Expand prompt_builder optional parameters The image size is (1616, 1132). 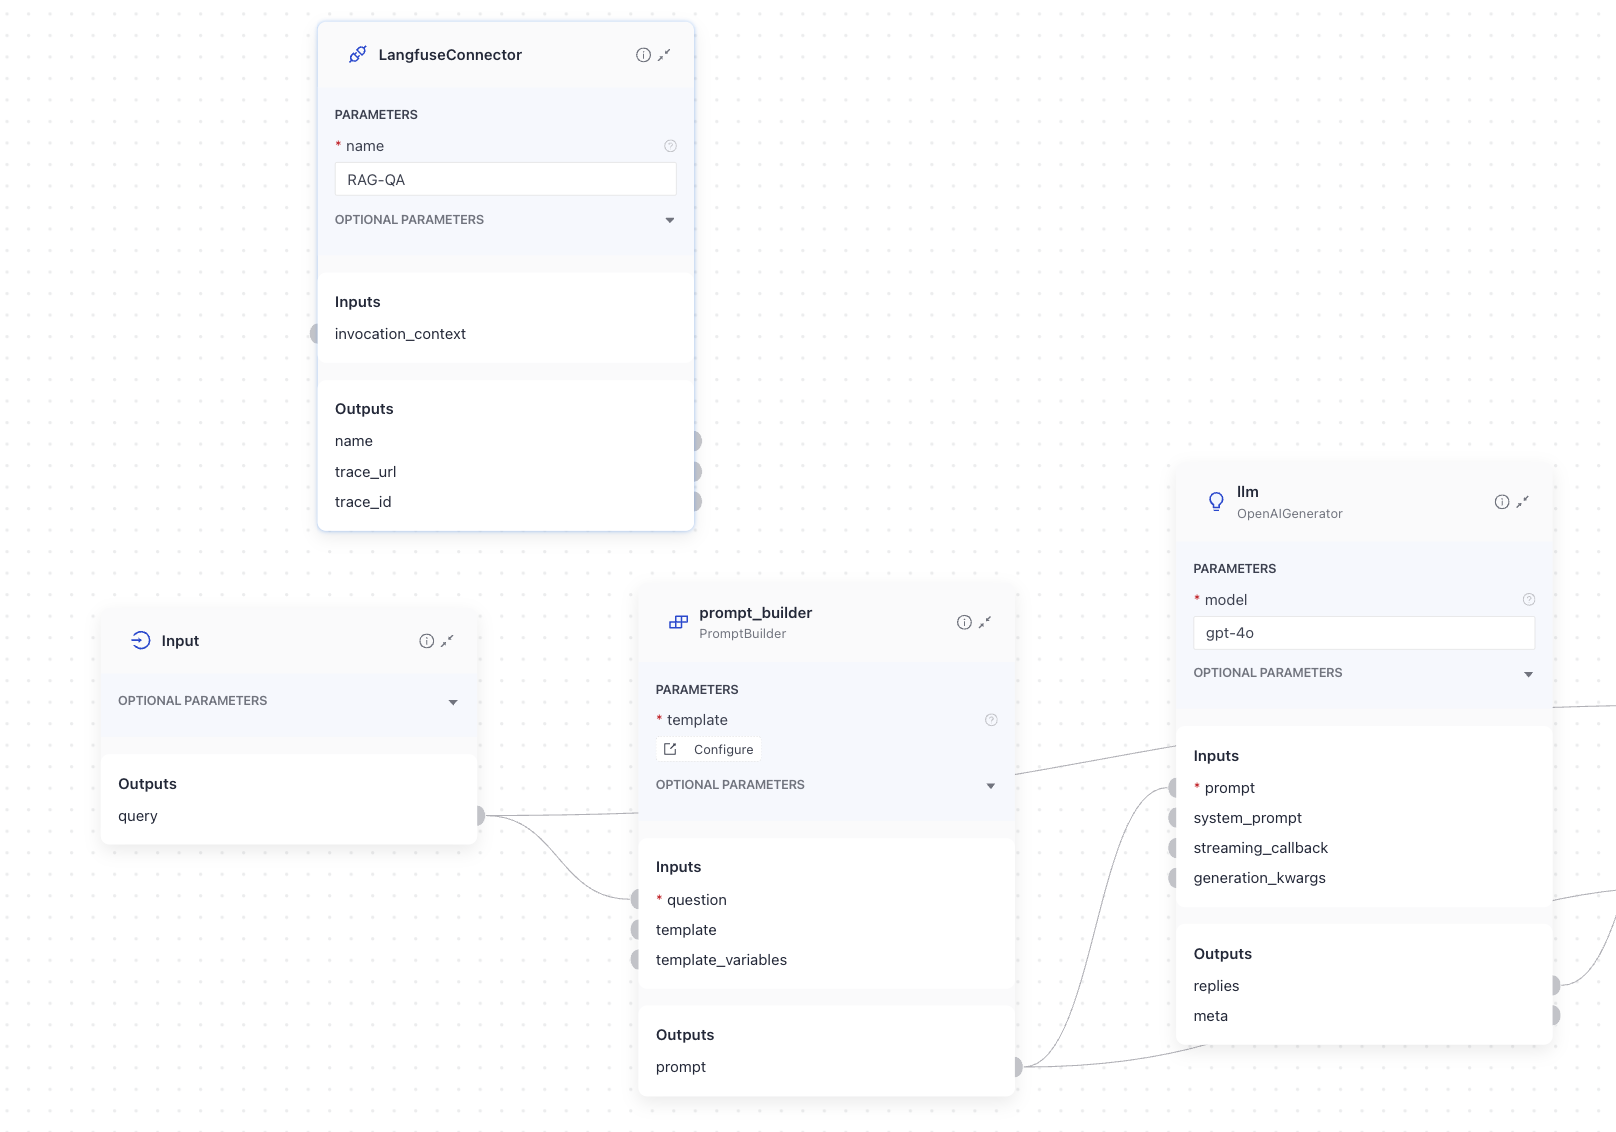(990, 786)
